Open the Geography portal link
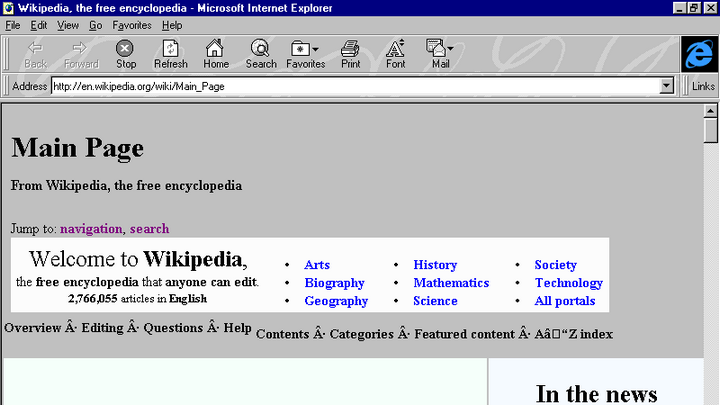 pyautogui.click(x=336, y=301)
